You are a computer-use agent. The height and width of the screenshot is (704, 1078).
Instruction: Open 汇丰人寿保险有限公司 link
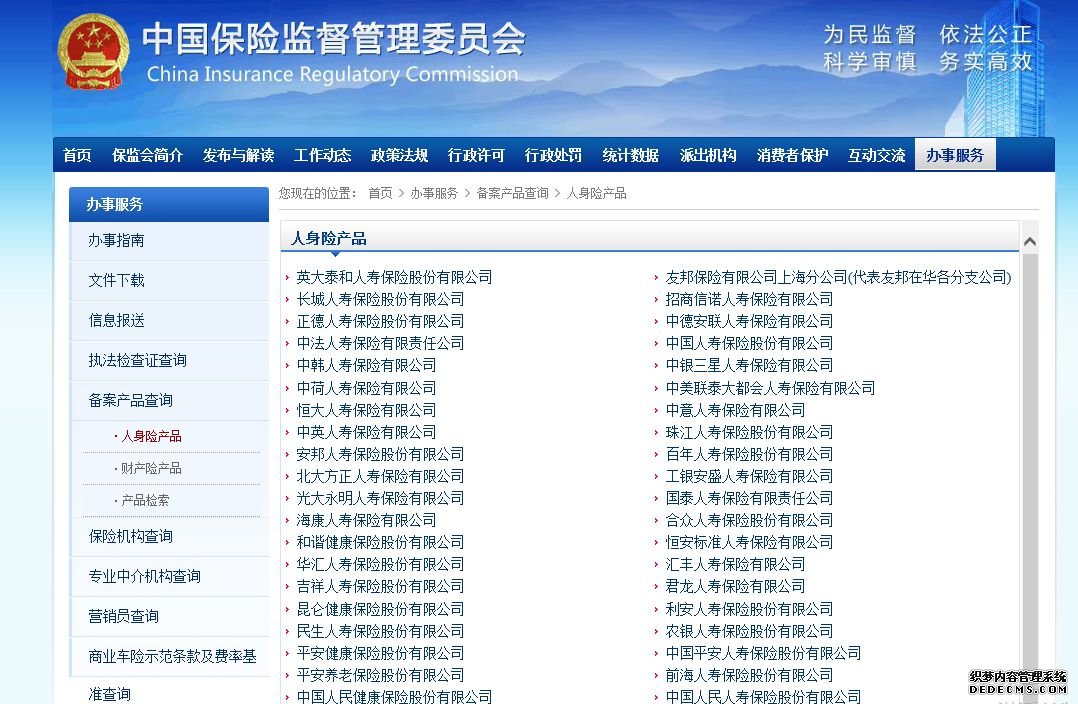point(736,564)
